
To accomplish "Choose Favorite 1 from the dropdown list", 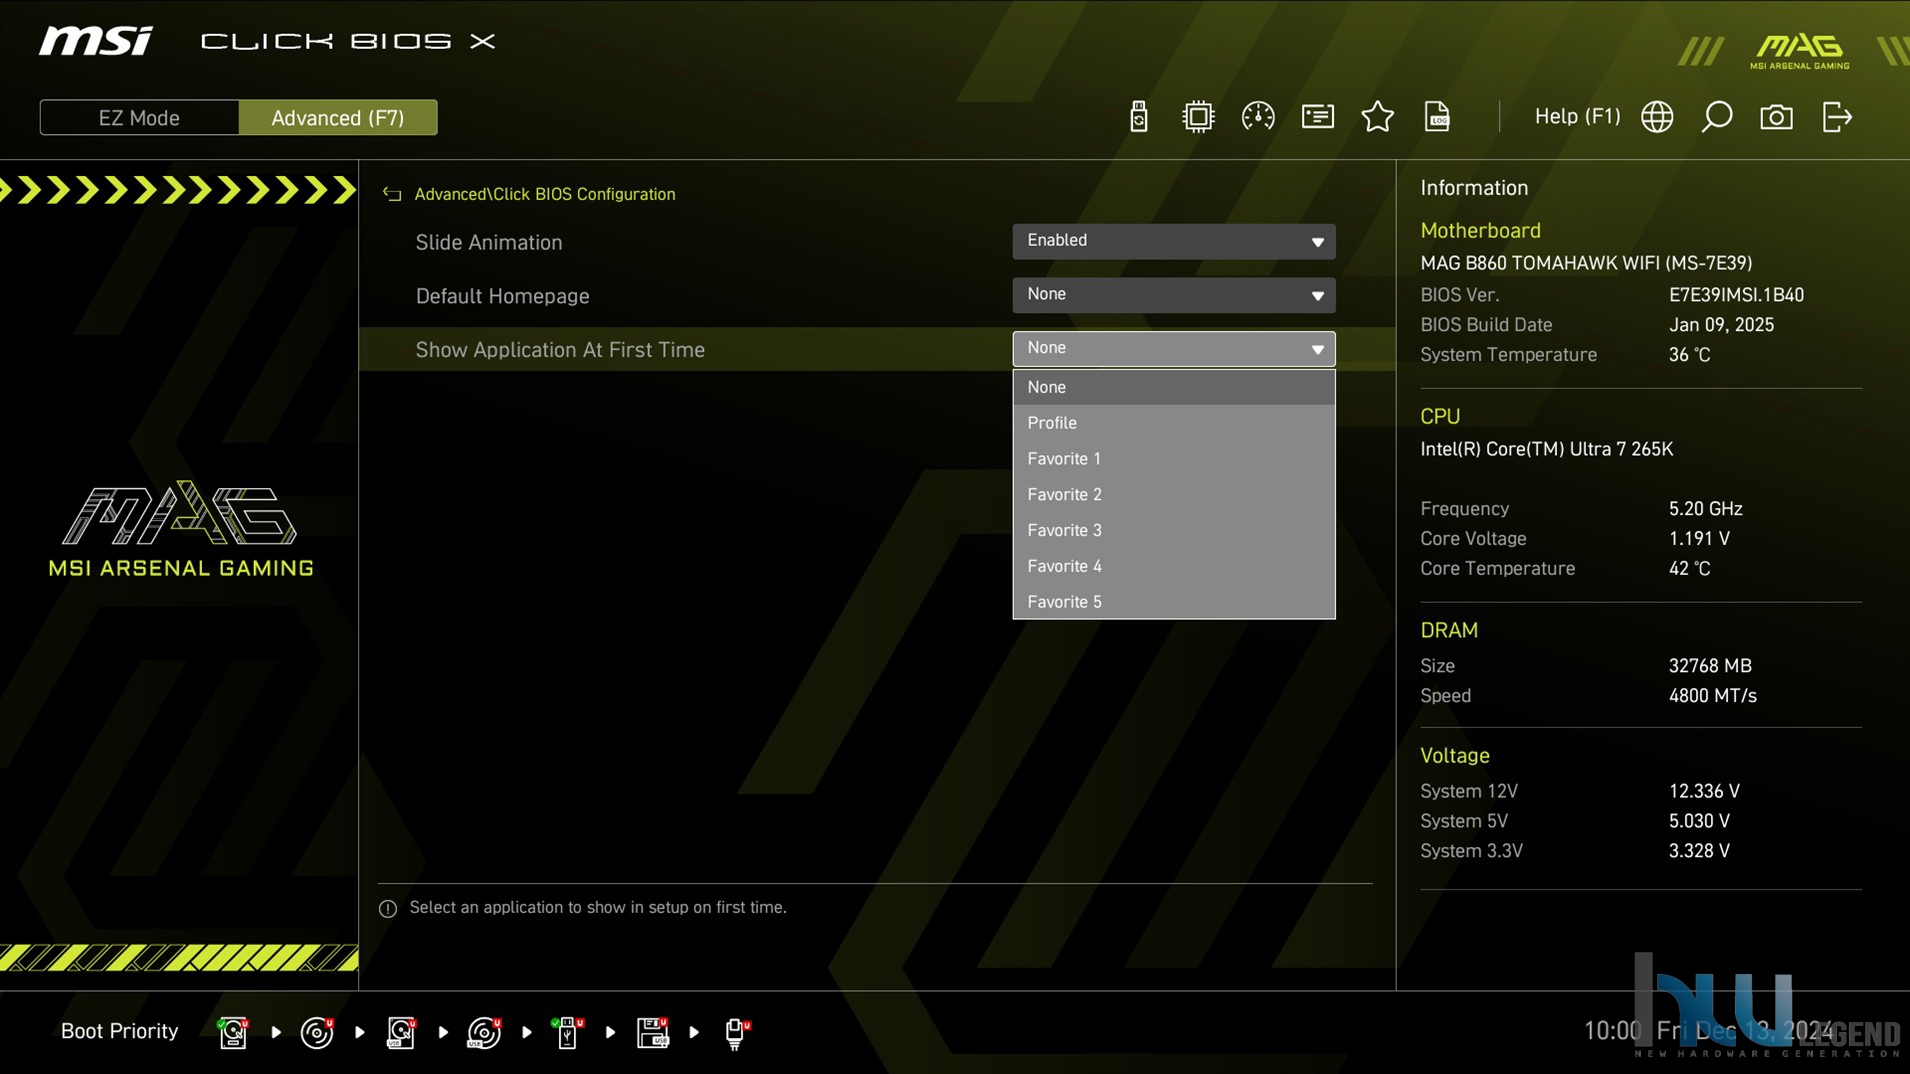I will 1174,459.
